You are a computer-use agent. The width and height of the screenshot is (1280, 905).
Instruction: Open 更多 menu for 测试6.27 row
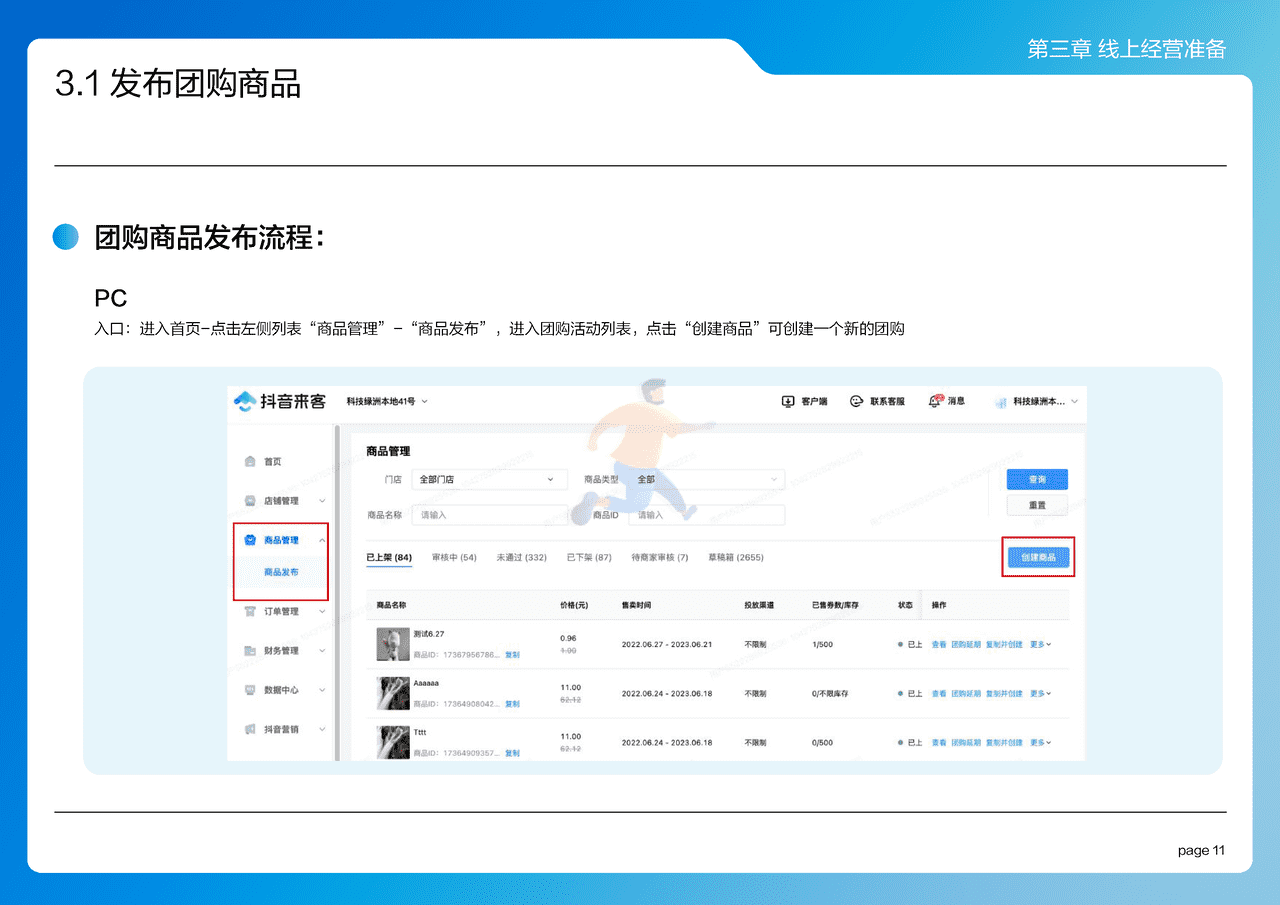pyautogui.click(x=1041, y=645)
